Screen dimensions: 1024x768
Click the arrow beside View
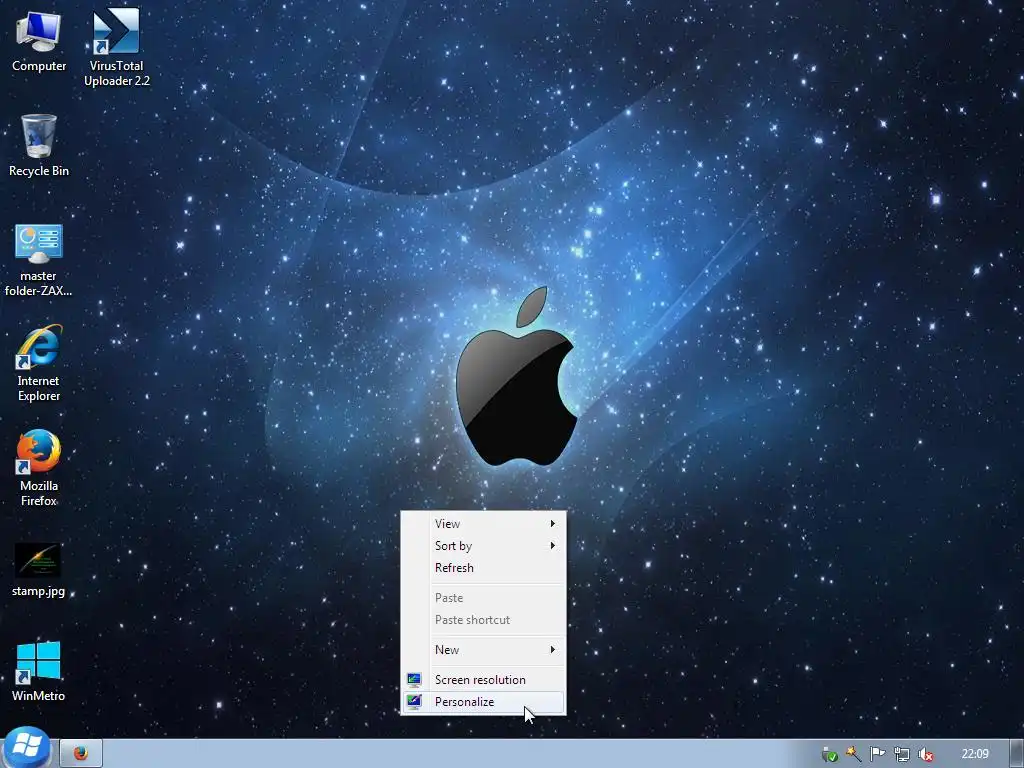(x=552, y=524)
